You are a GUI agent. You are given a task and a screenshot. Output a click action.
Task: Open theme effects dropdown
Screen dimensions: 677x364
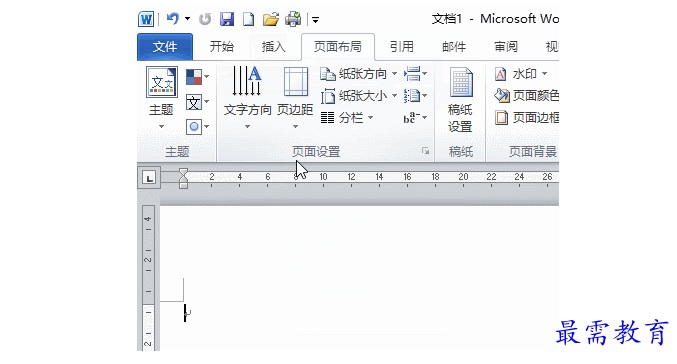[x=197, y=127]
